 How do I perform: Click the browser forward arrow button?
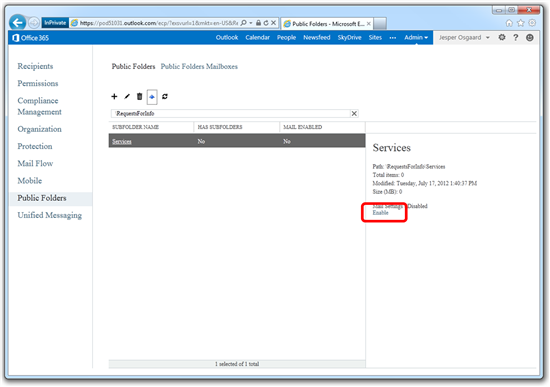(x=34, y=23)
